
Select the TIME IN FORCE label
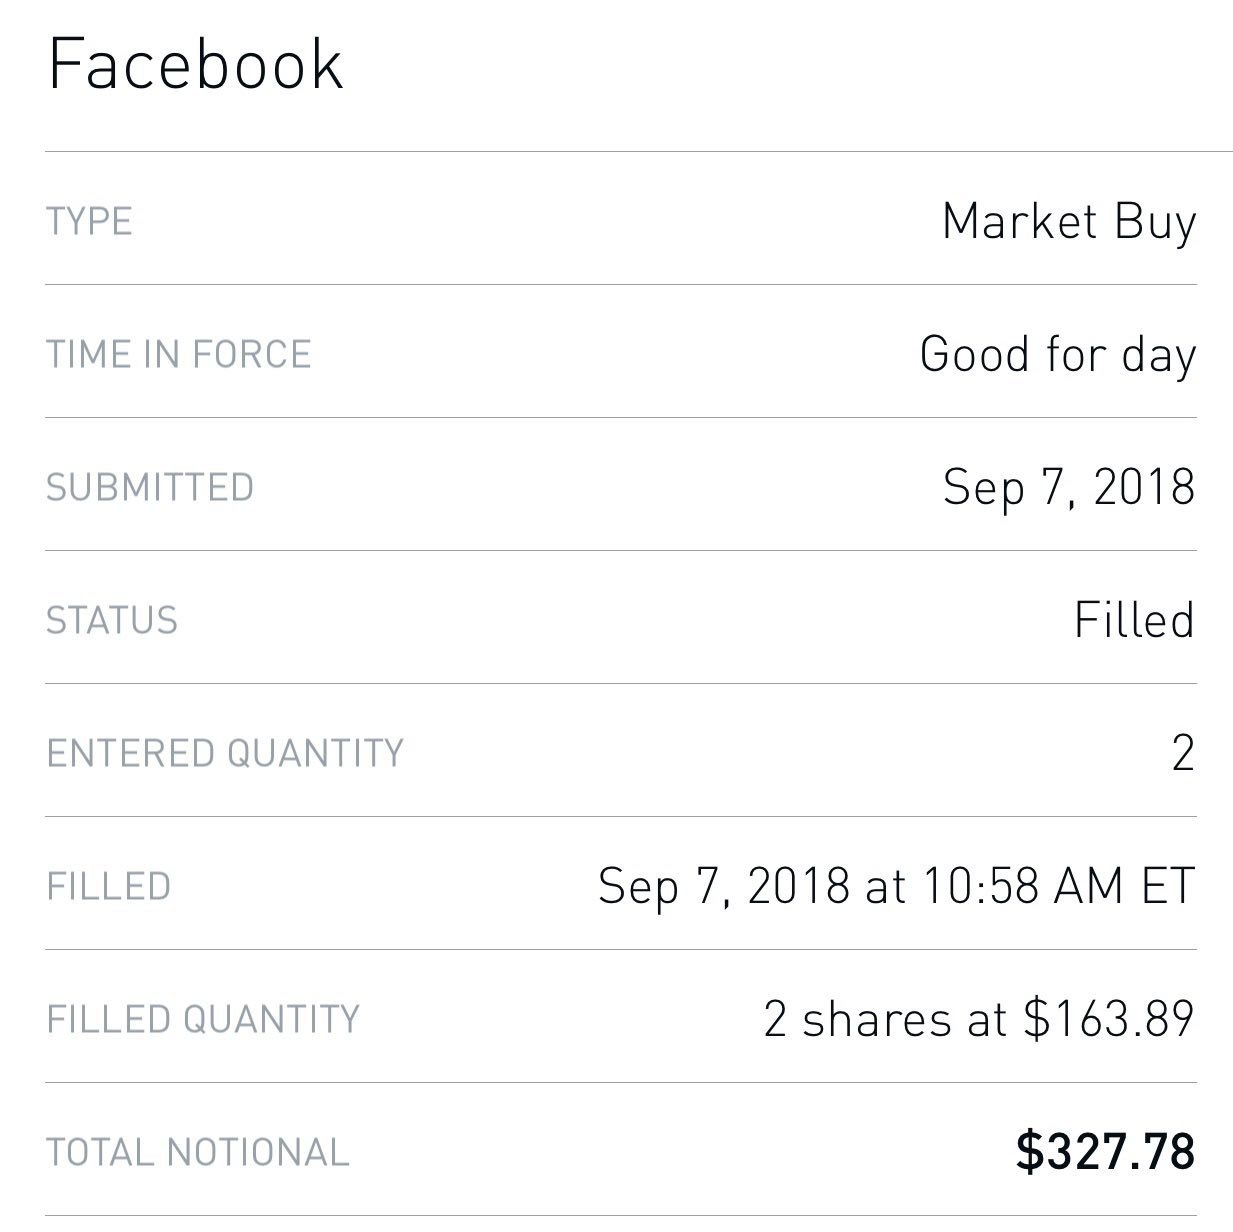pyautogui.click(x=179, y=354)
